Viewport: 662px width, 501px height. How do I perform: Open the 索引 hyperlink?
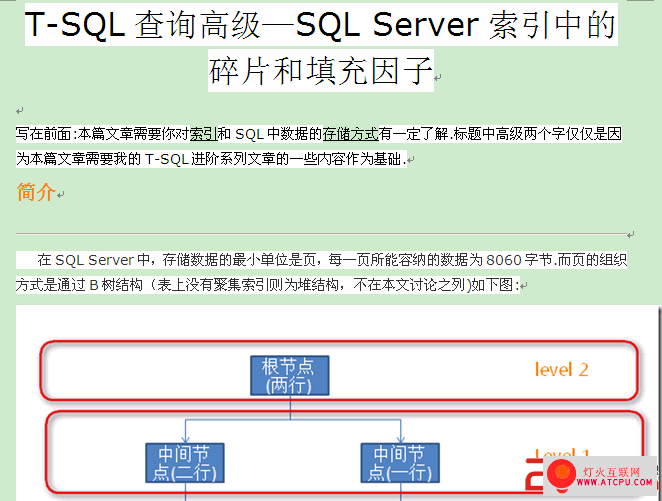[203, 134]
